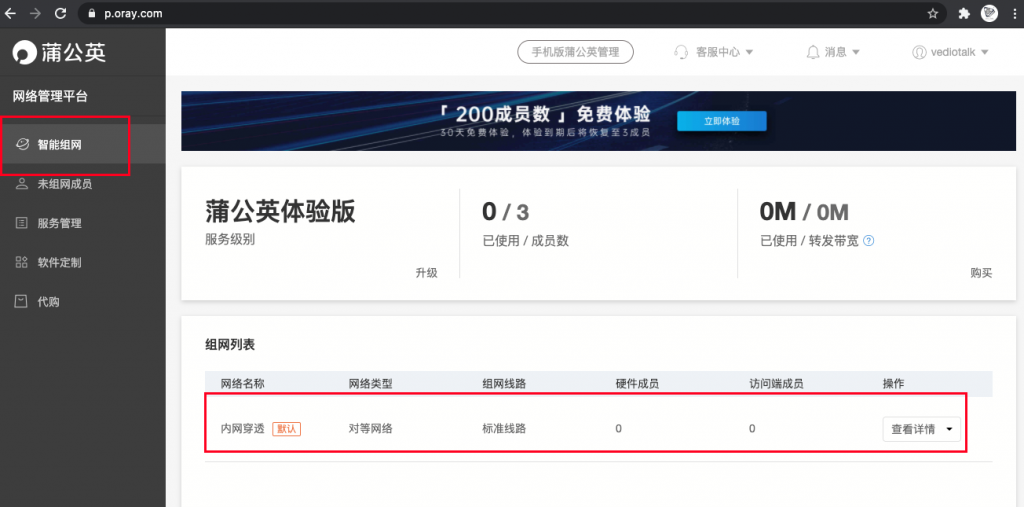Select 智能组网 in the sidebar menu

[x=82, y=144]
